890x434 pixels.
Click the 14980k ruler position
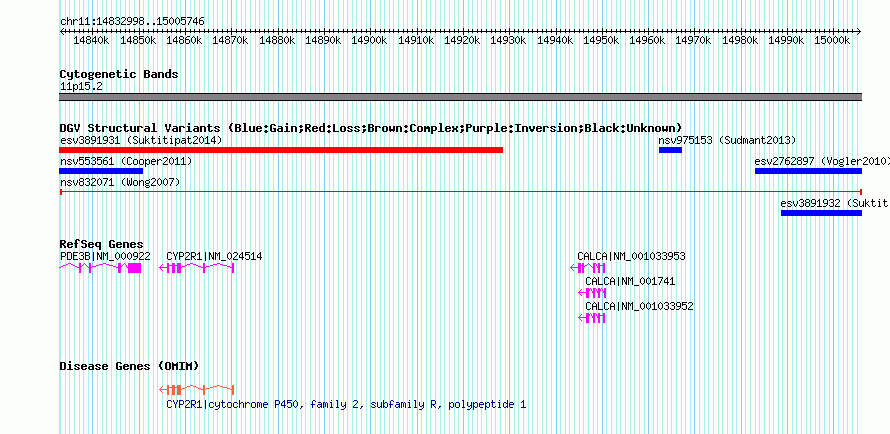[740, 40]
